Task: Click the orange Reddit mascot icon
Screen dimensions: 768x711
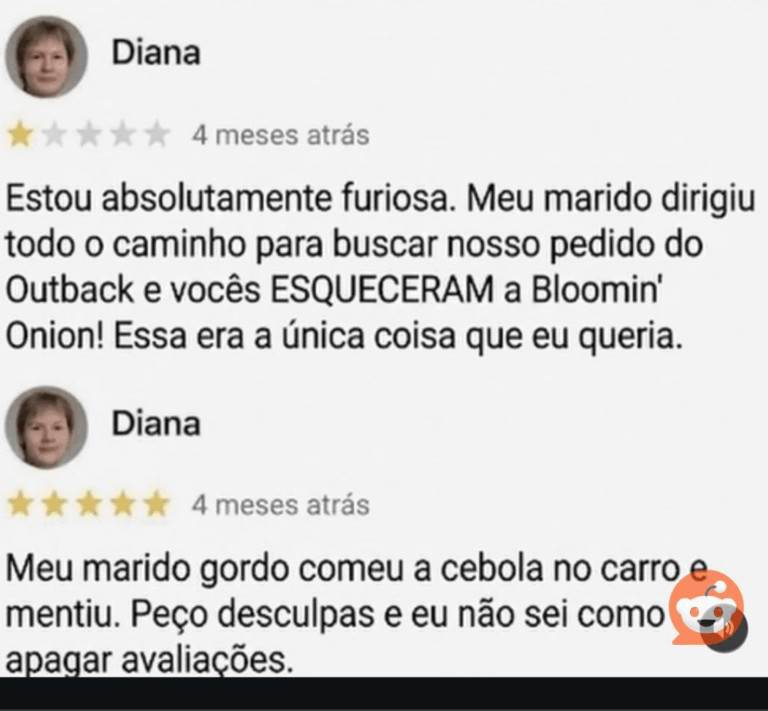Action: pos(705,607)
